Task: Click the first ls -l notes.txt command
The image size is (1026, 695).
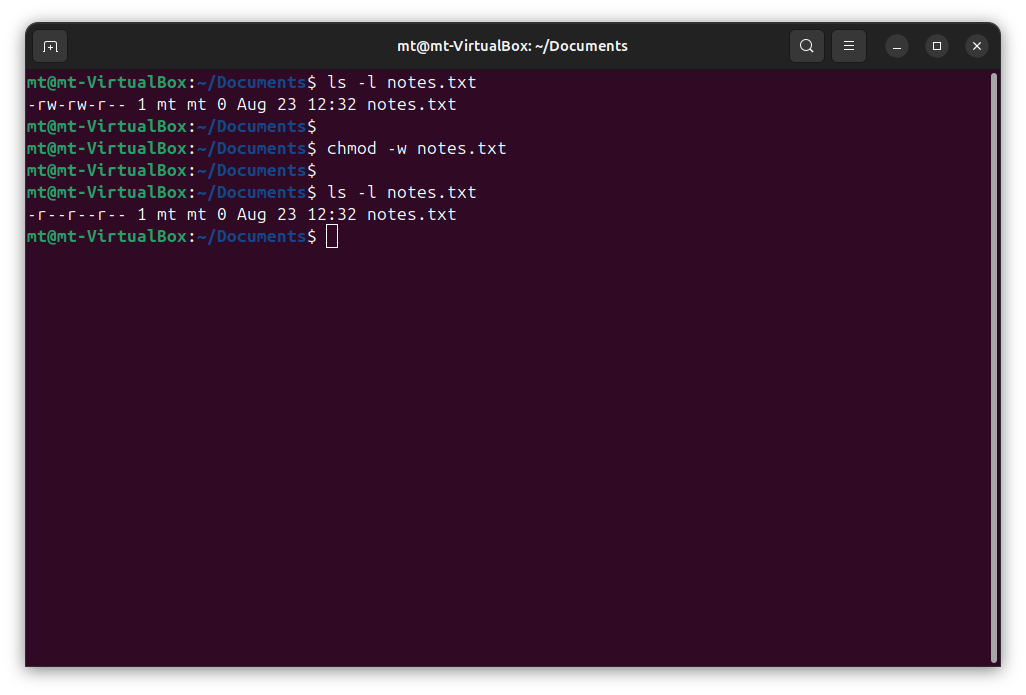Action: click(x=401, y=82)
